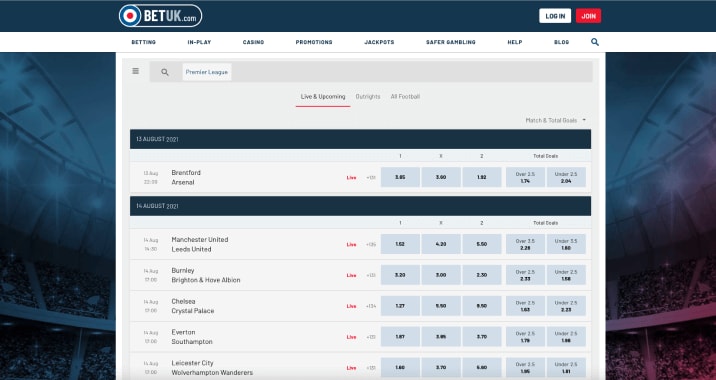Go to IN-PLAY section
This screenshot has height=380, width=716.
(x=199, y=42)
